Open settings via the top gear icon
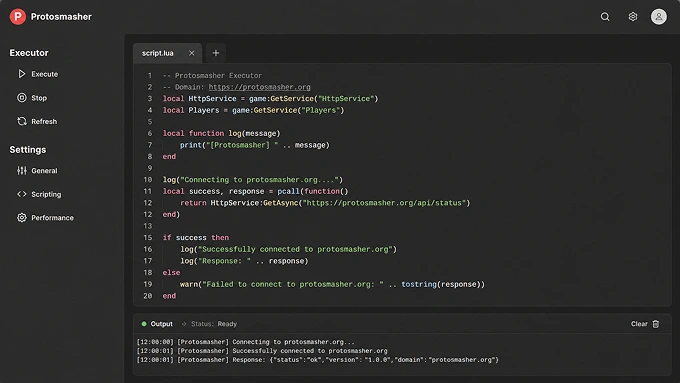Viewport: 680px width, 383px height. (x=633, y=16)
